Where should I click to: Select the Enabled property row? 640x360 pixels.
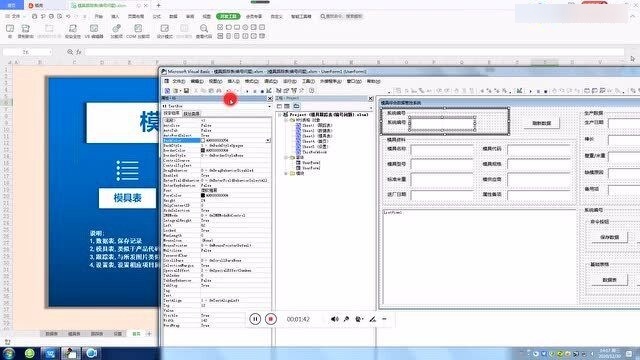[x=216, y=176]
